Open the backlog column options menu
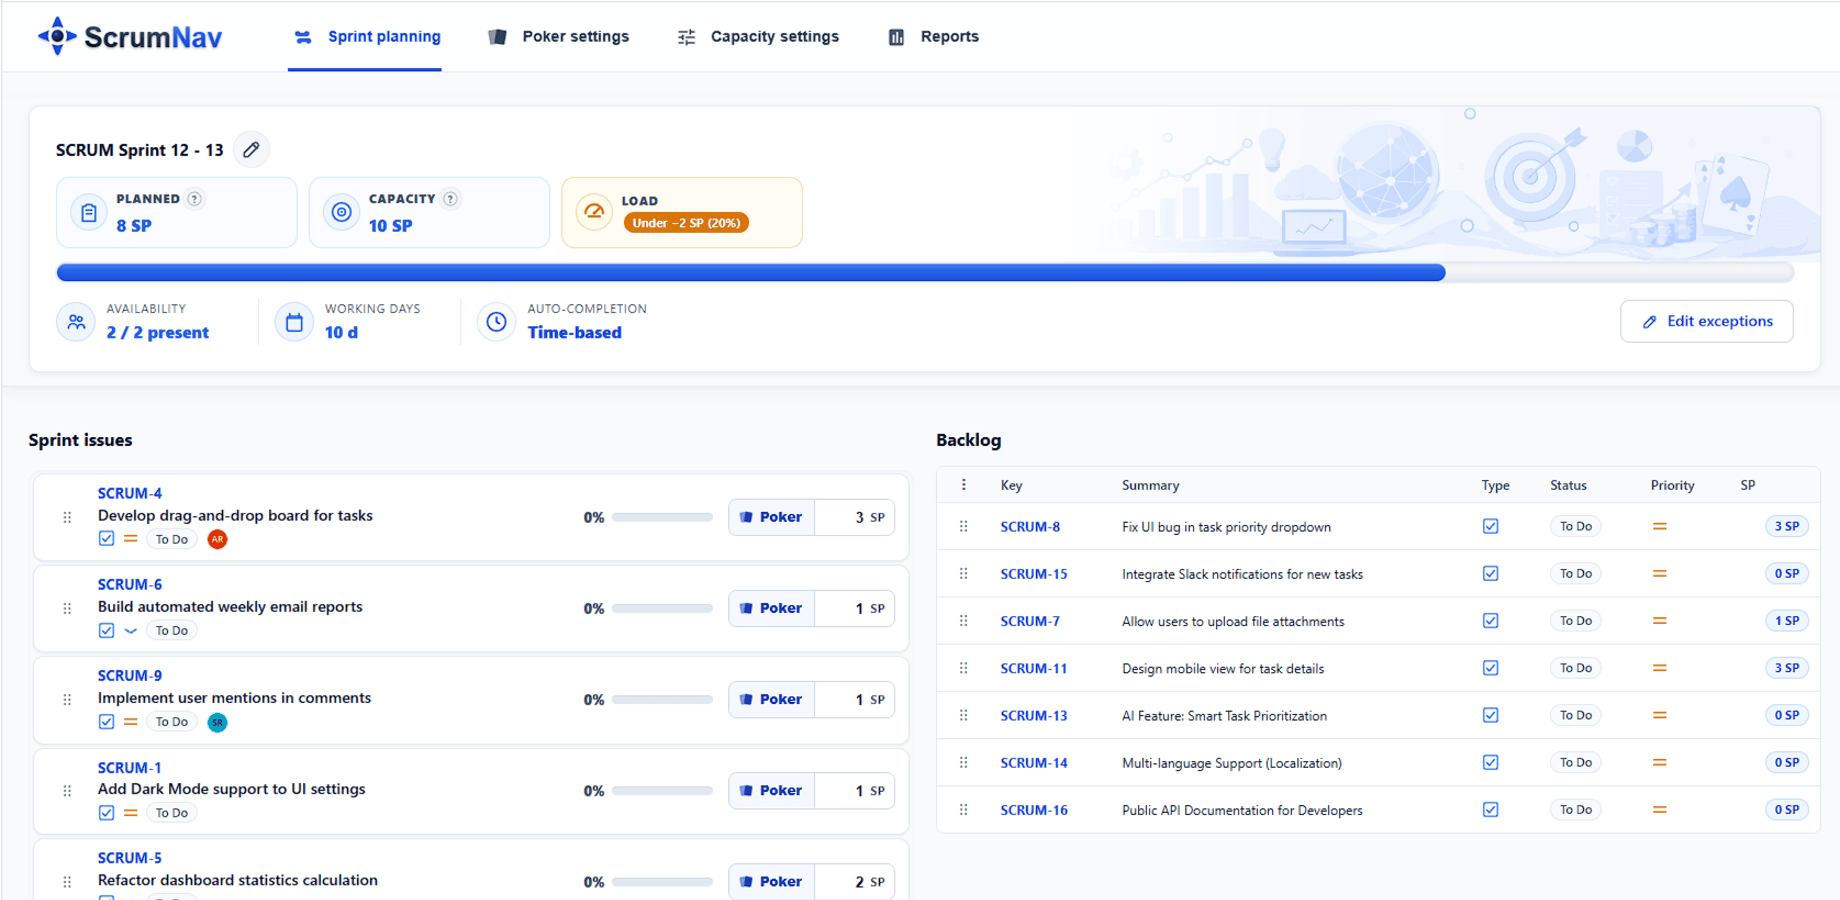 tap(964, 485)
